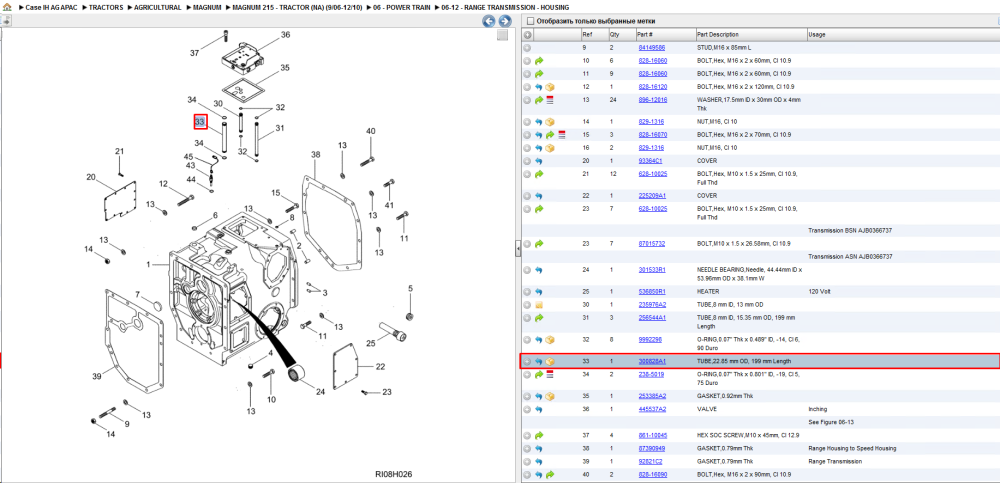Select round marker for Ref 38 GASKET row
This screenshot has height=483, width=1000.
point(527,449)
